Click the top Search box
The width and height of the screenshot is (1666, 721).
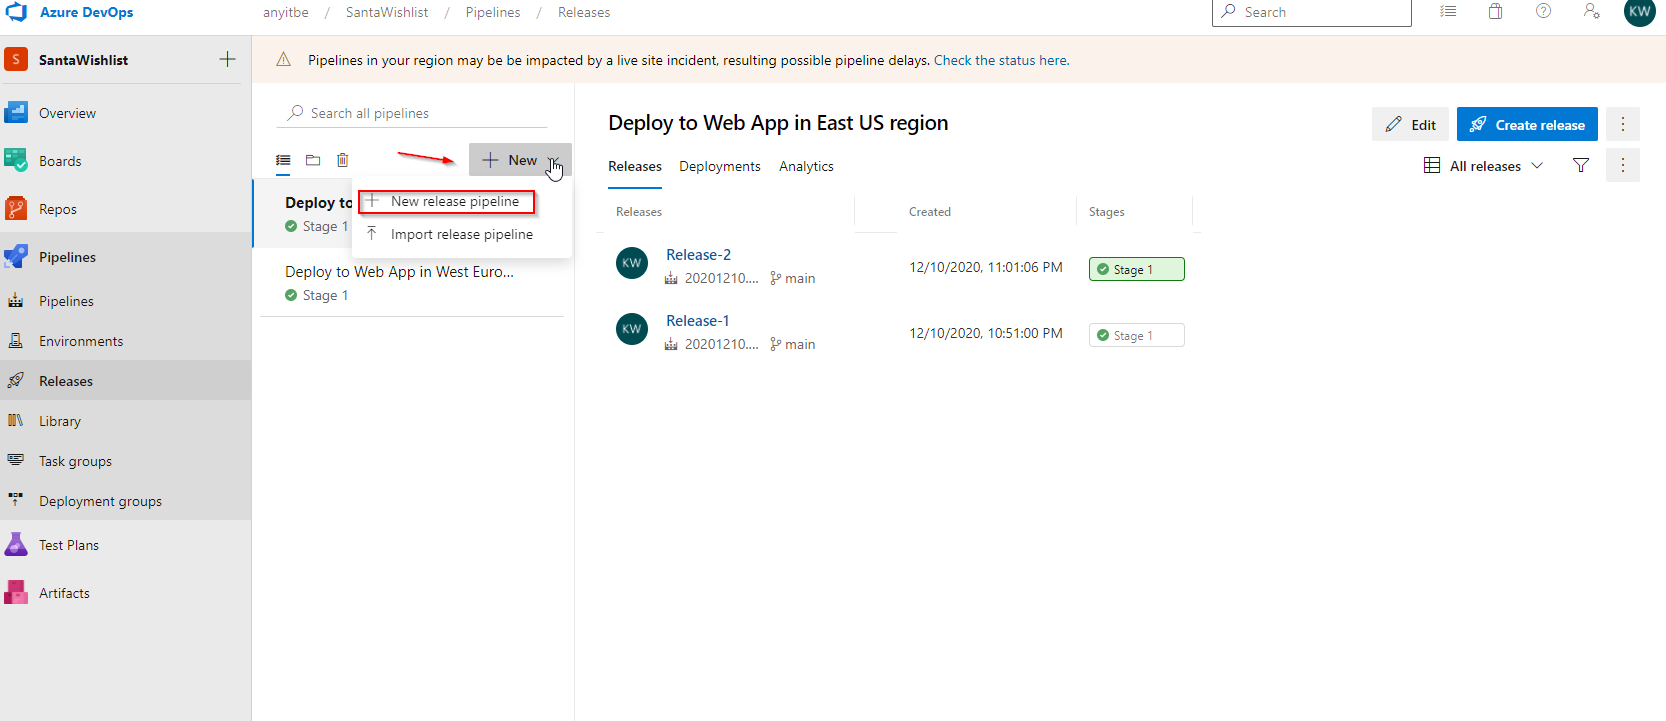click(1312, 12)
